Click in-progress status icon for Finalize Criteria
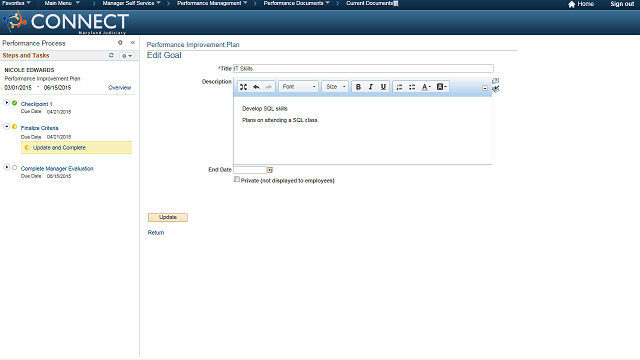Screen dimensions: 640x360 [x=15, y=127]
